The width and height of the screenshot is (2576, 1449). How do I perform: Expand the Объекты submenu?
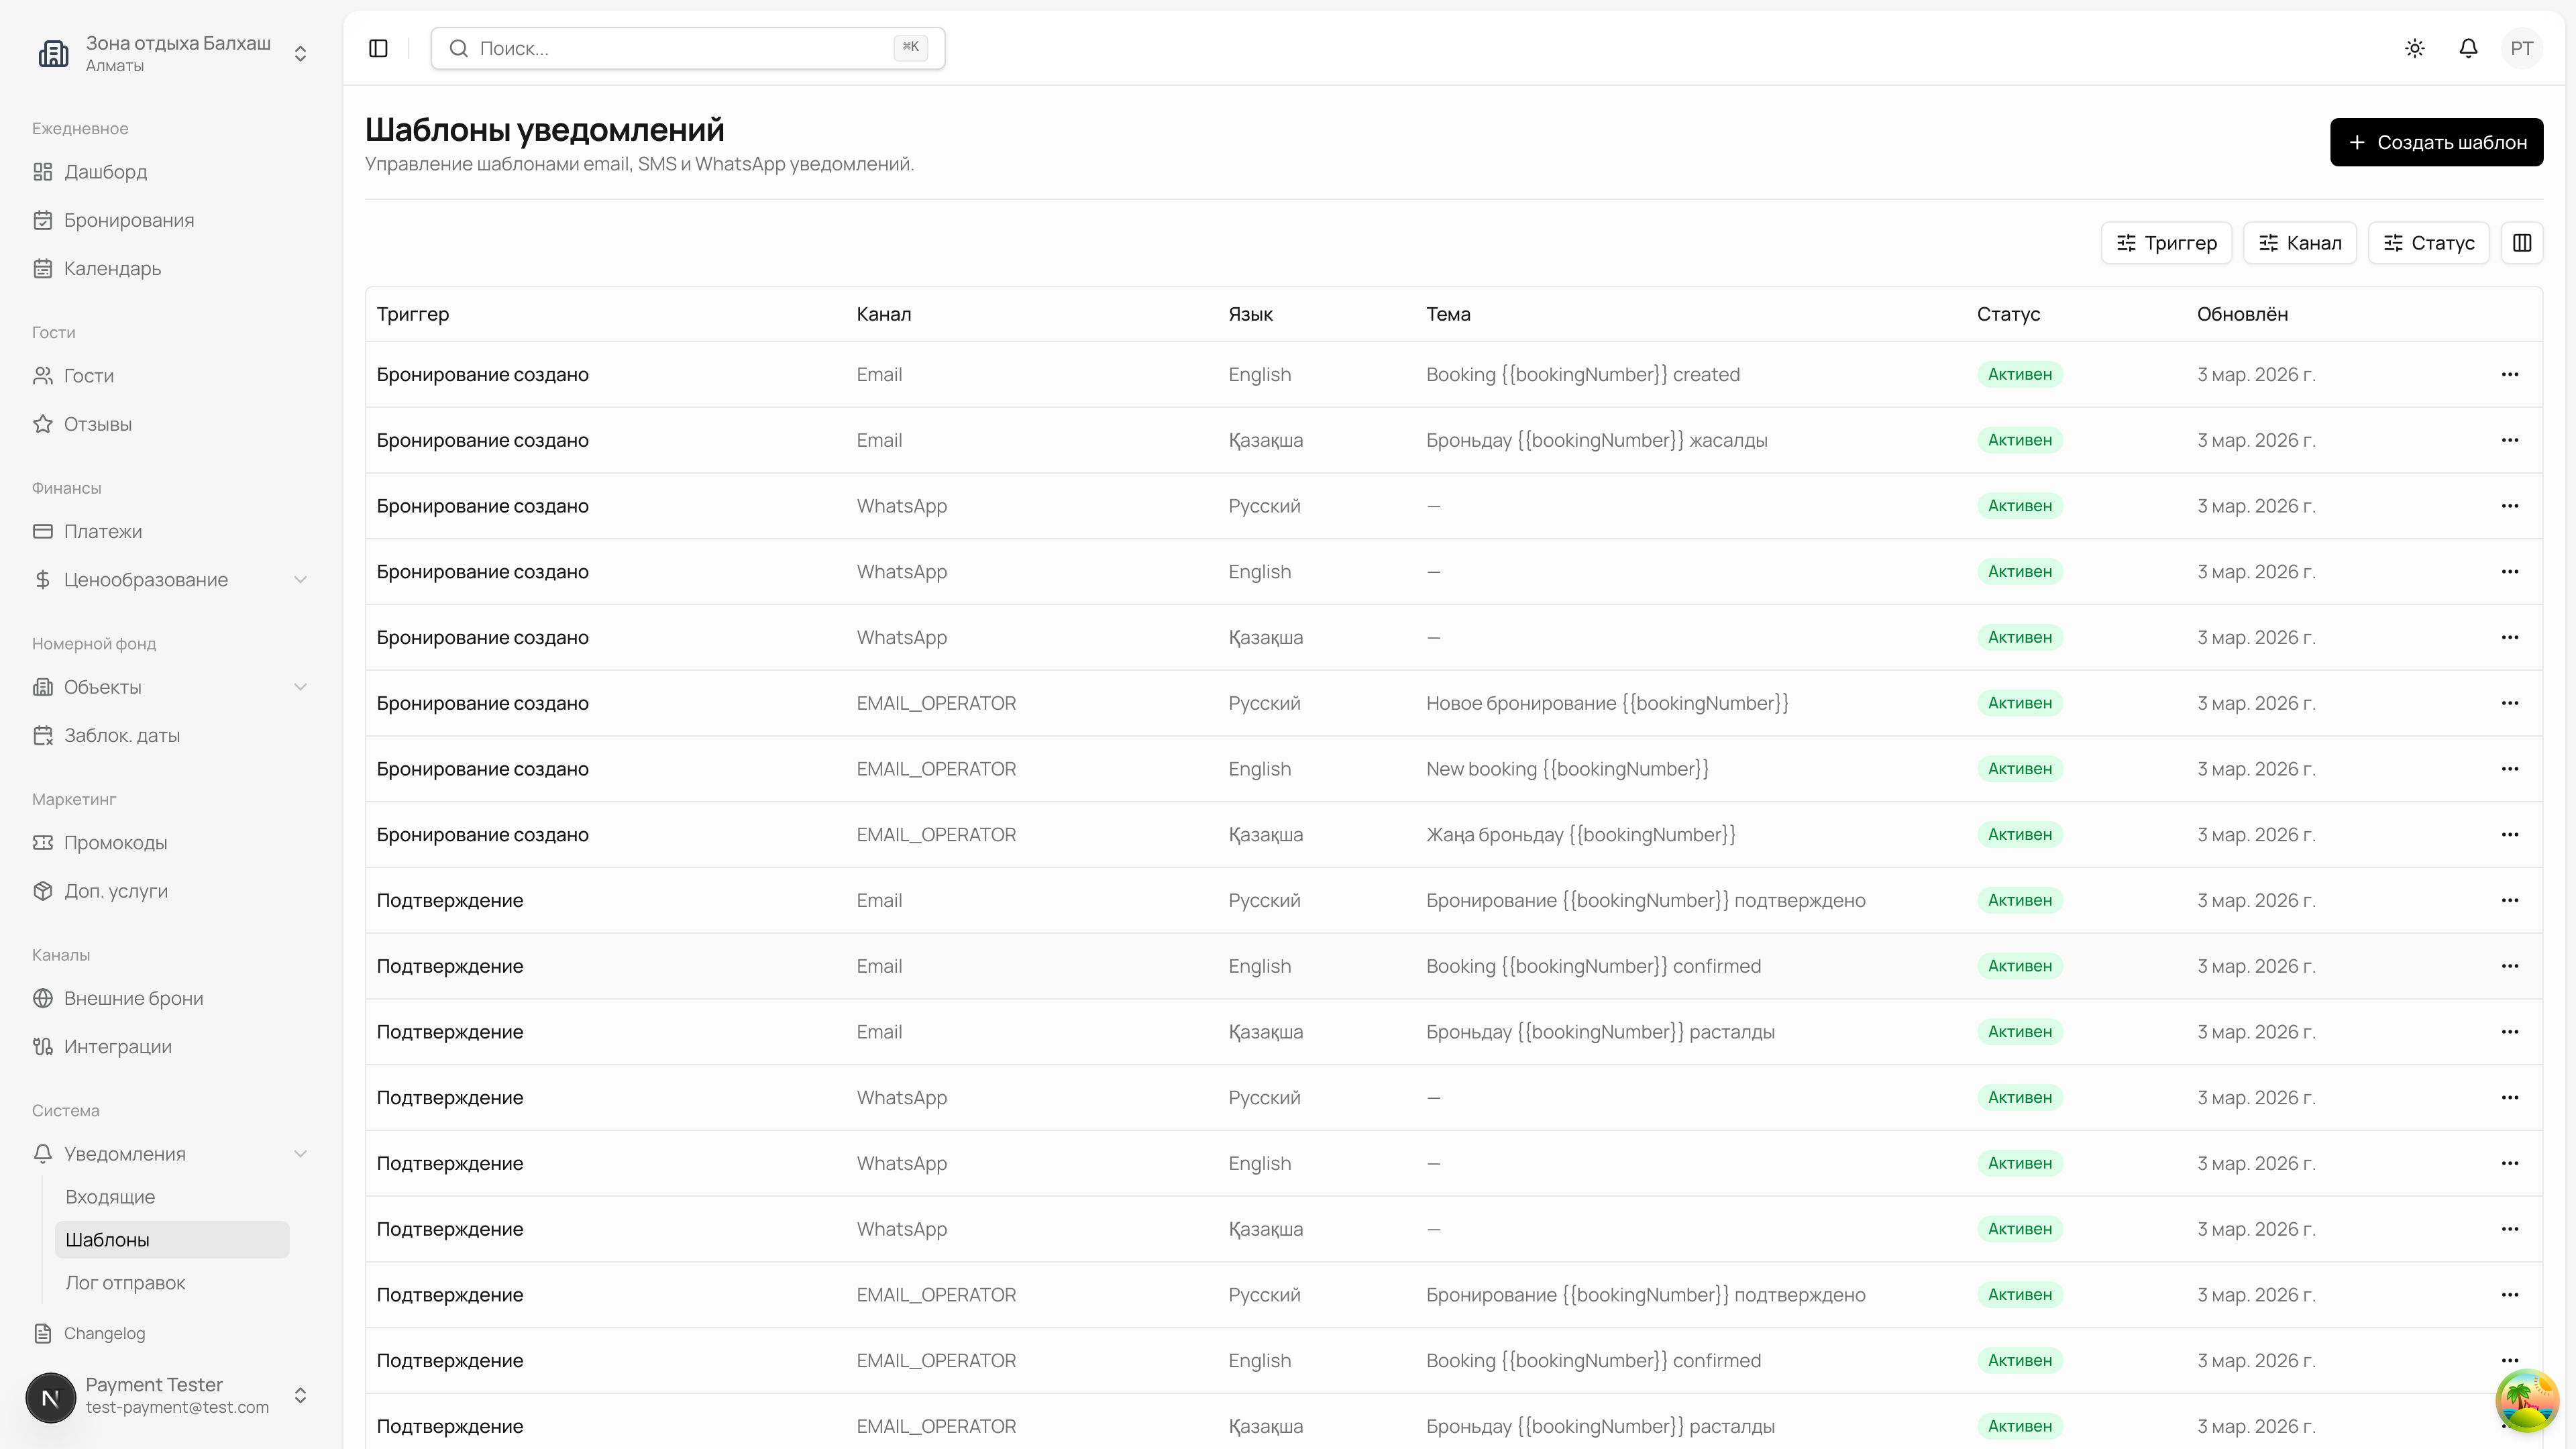(x=300, y=687)
